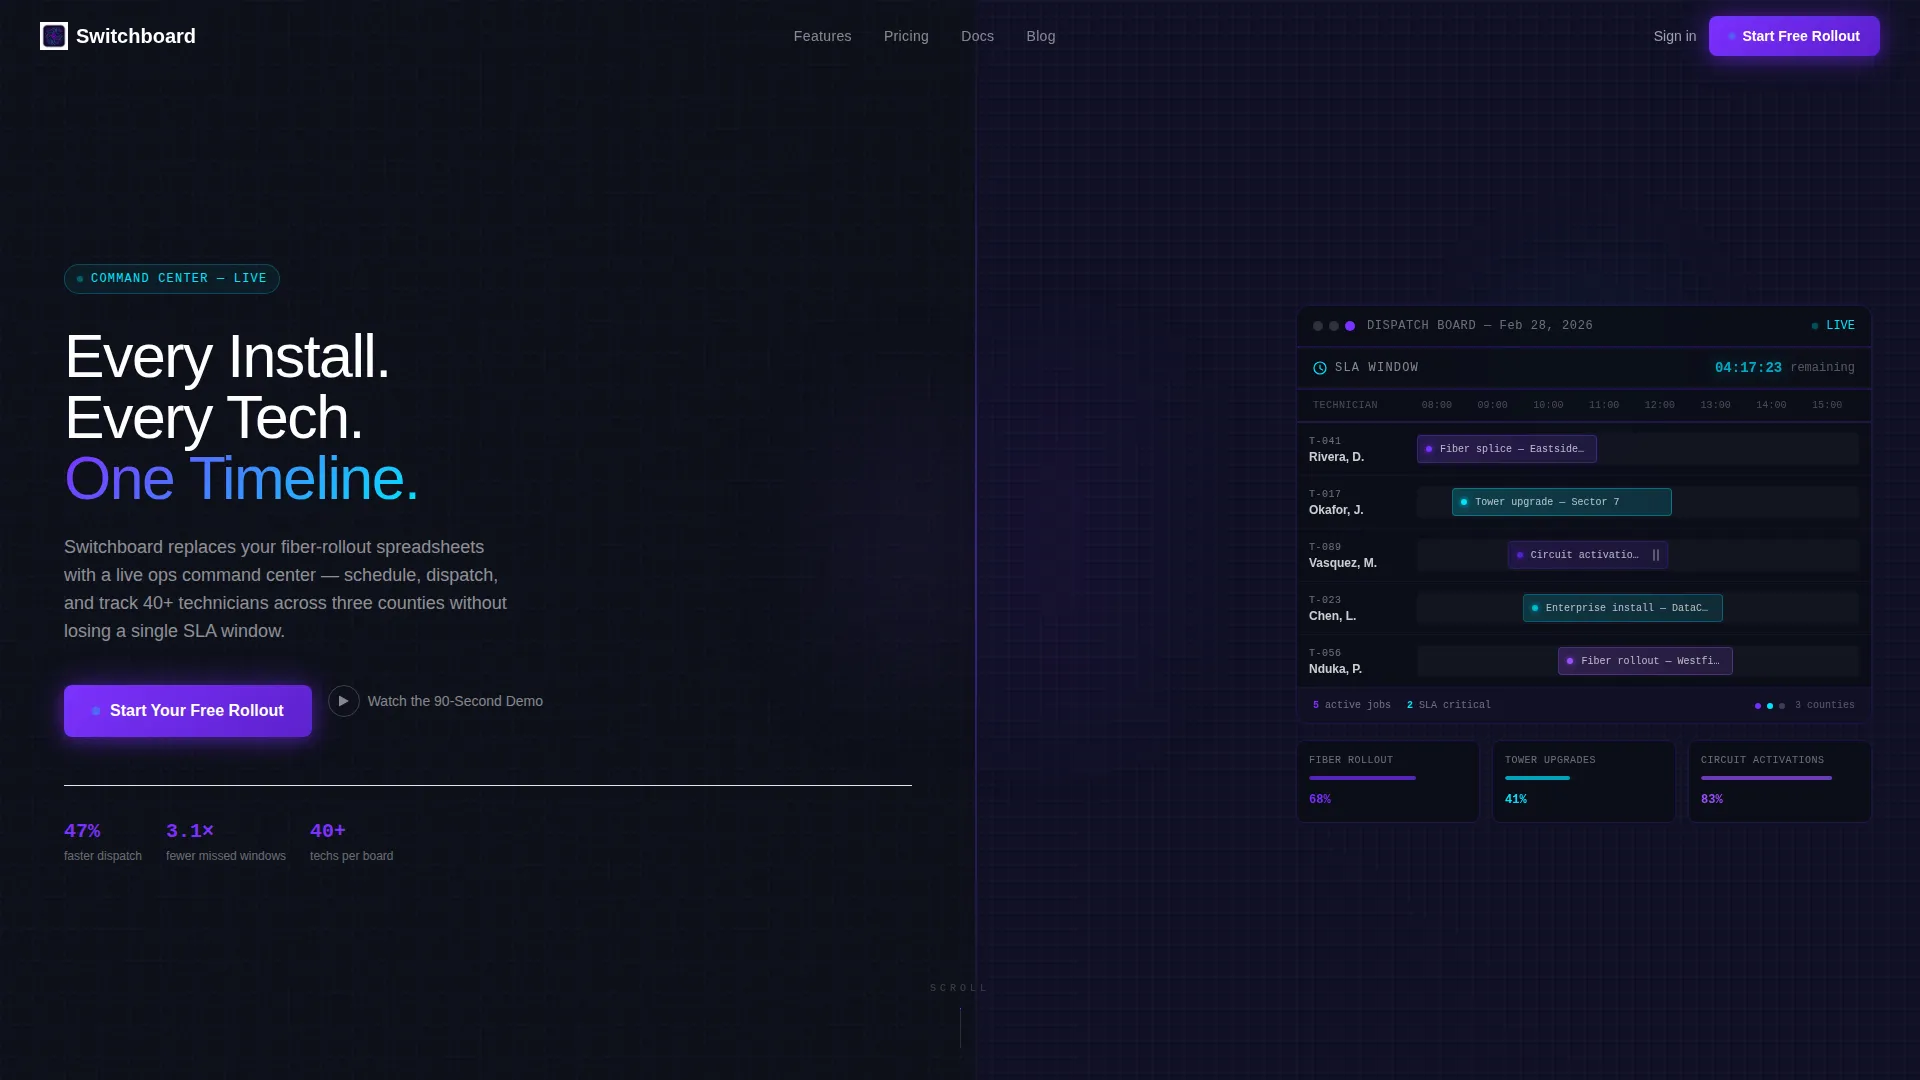Click the 3.1× fewer missed windows stat

[x=226, y=842]
